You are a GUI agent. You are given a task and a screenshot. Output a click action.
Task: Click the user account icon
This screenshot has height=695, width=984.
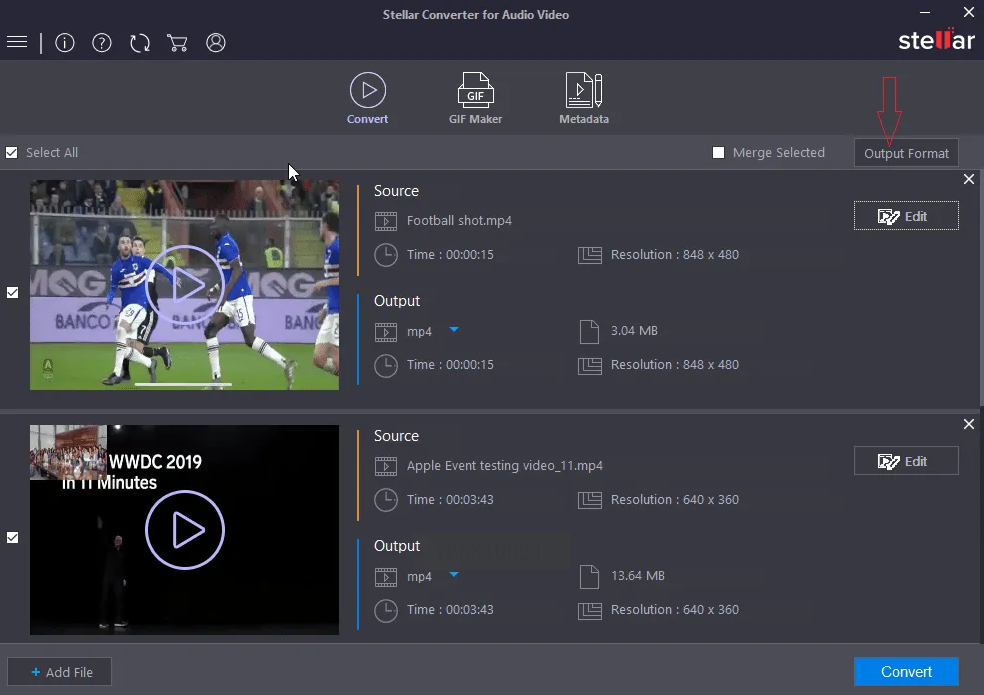pos(216,43)
